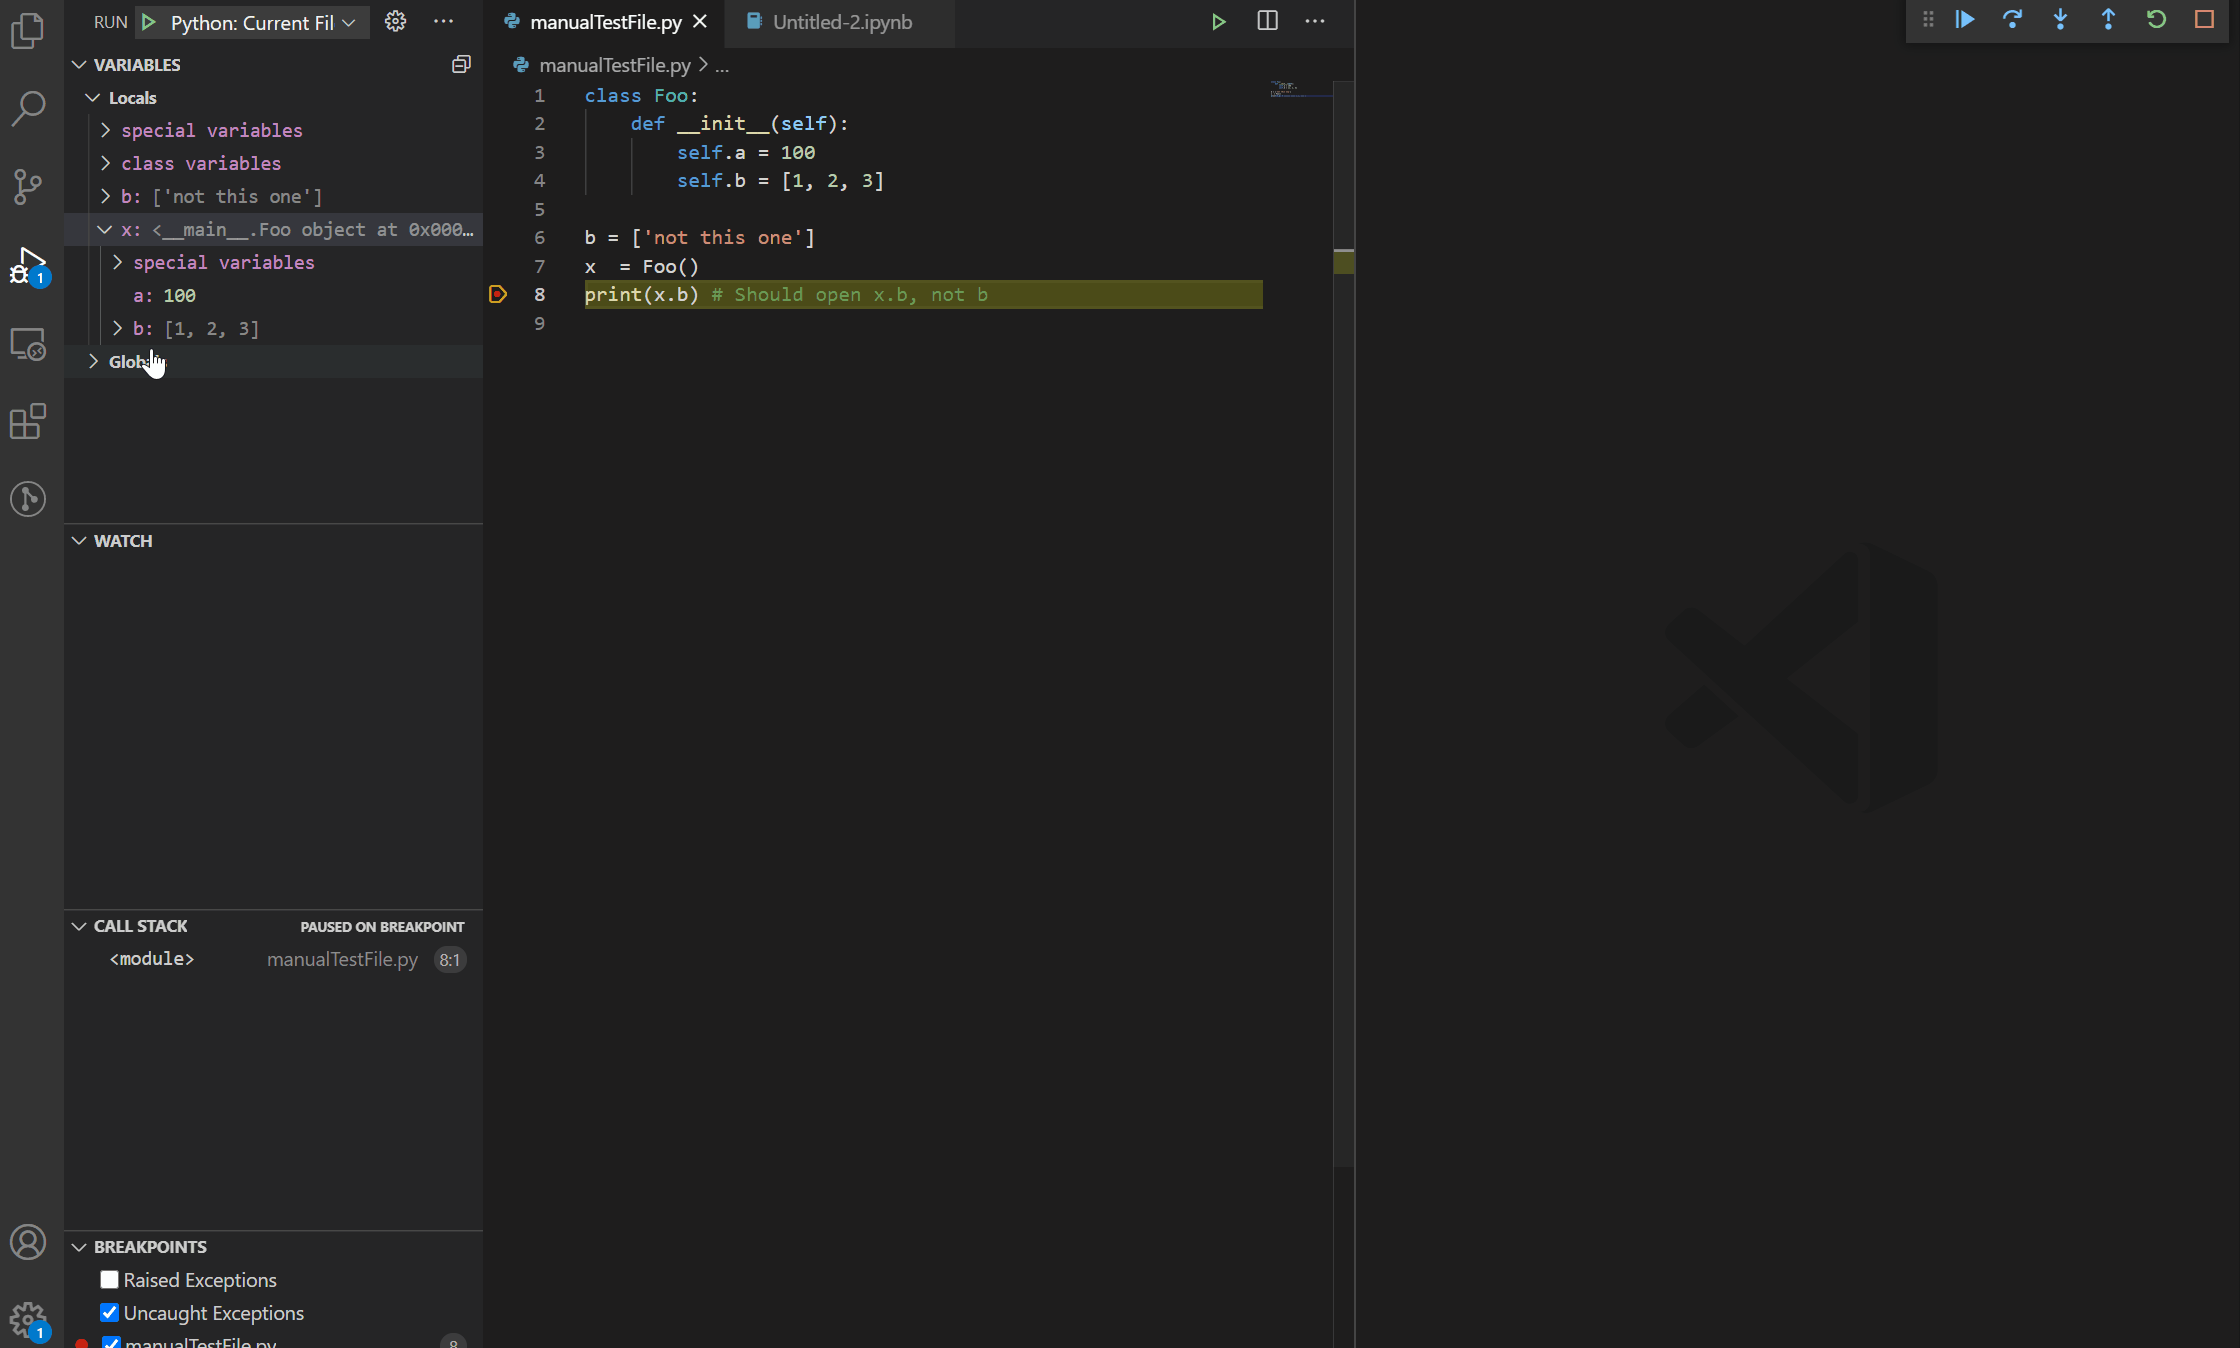Screen dimensions: 2240x1348
Task: Collapse all variables icon
Action: (461, 64)
